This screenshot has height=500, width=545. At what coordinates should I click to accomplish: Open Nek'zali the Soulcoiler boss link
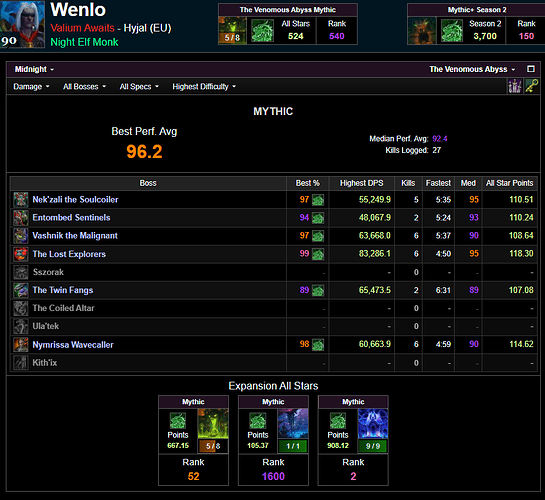75,199
